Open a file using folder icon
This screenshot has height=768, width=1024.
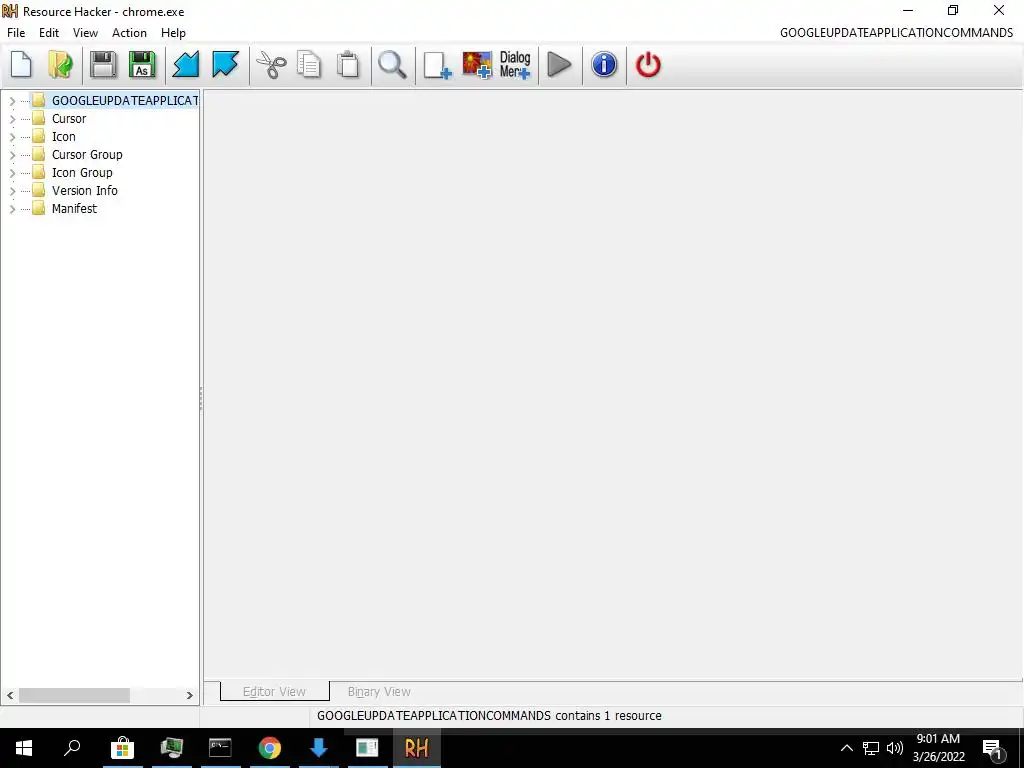point(60,65)
